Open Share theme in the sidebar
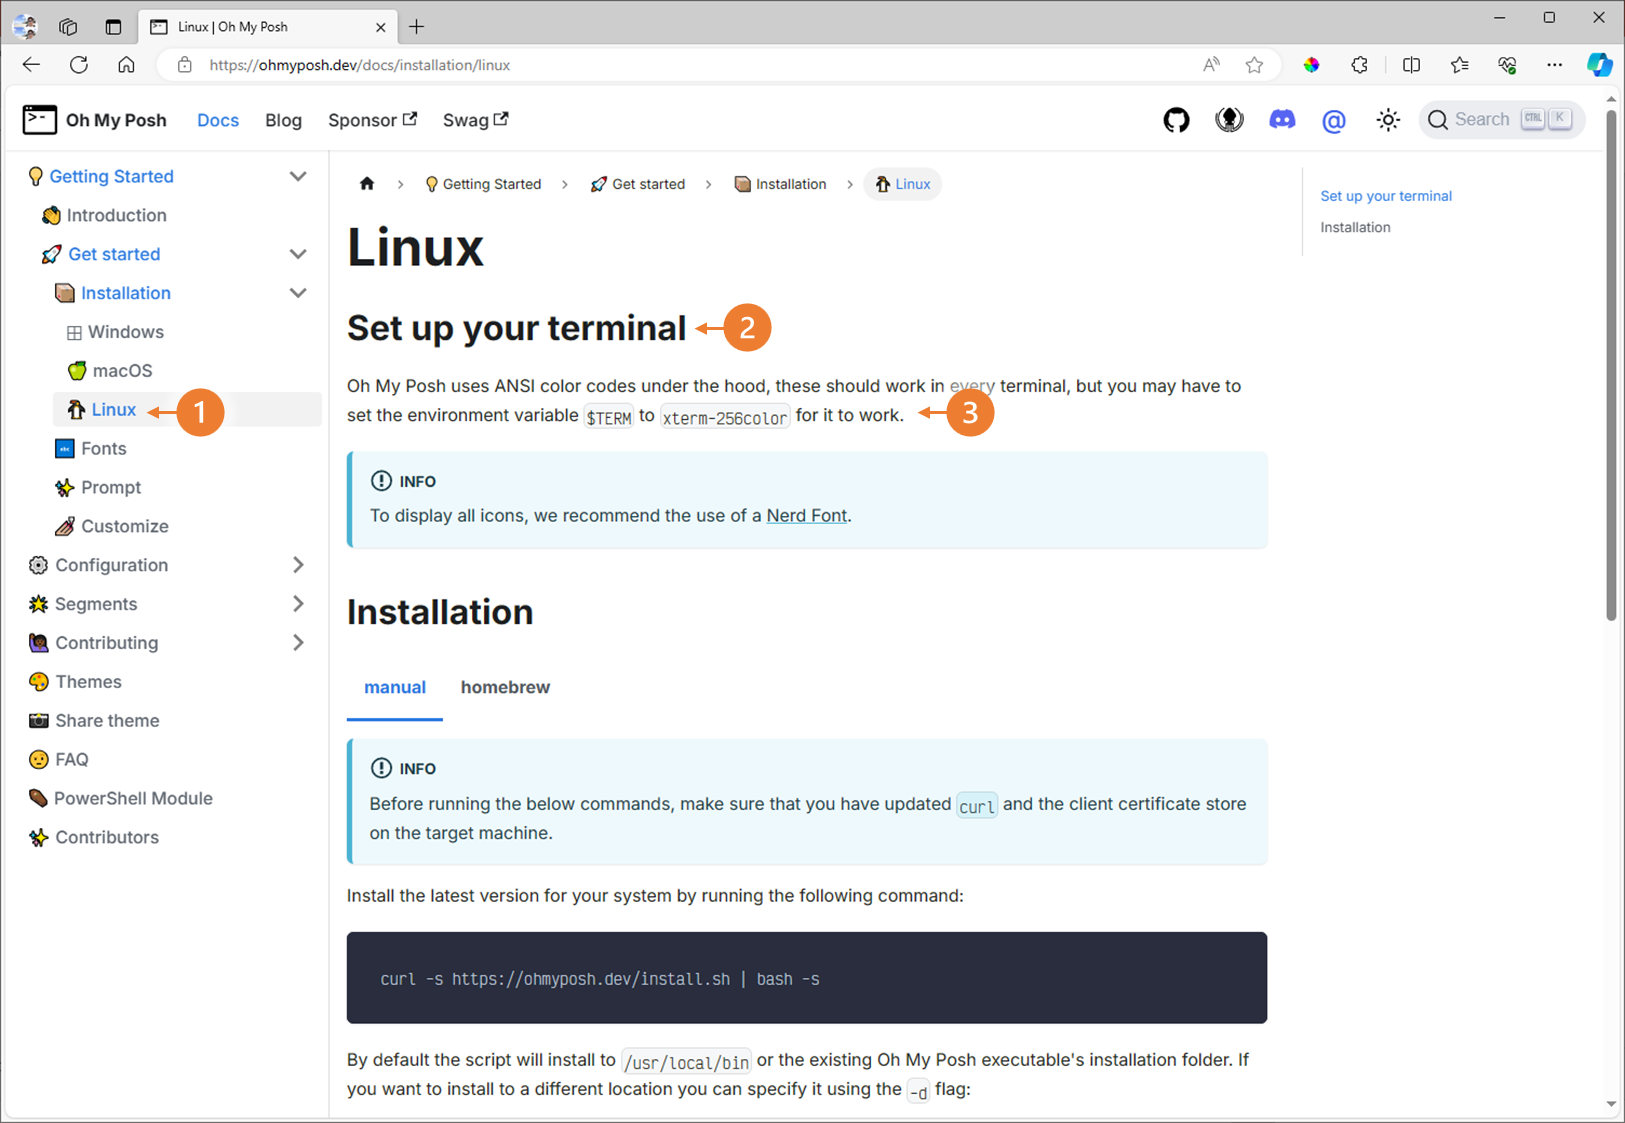This screenshot has width=1625, height=1123. 94,721
